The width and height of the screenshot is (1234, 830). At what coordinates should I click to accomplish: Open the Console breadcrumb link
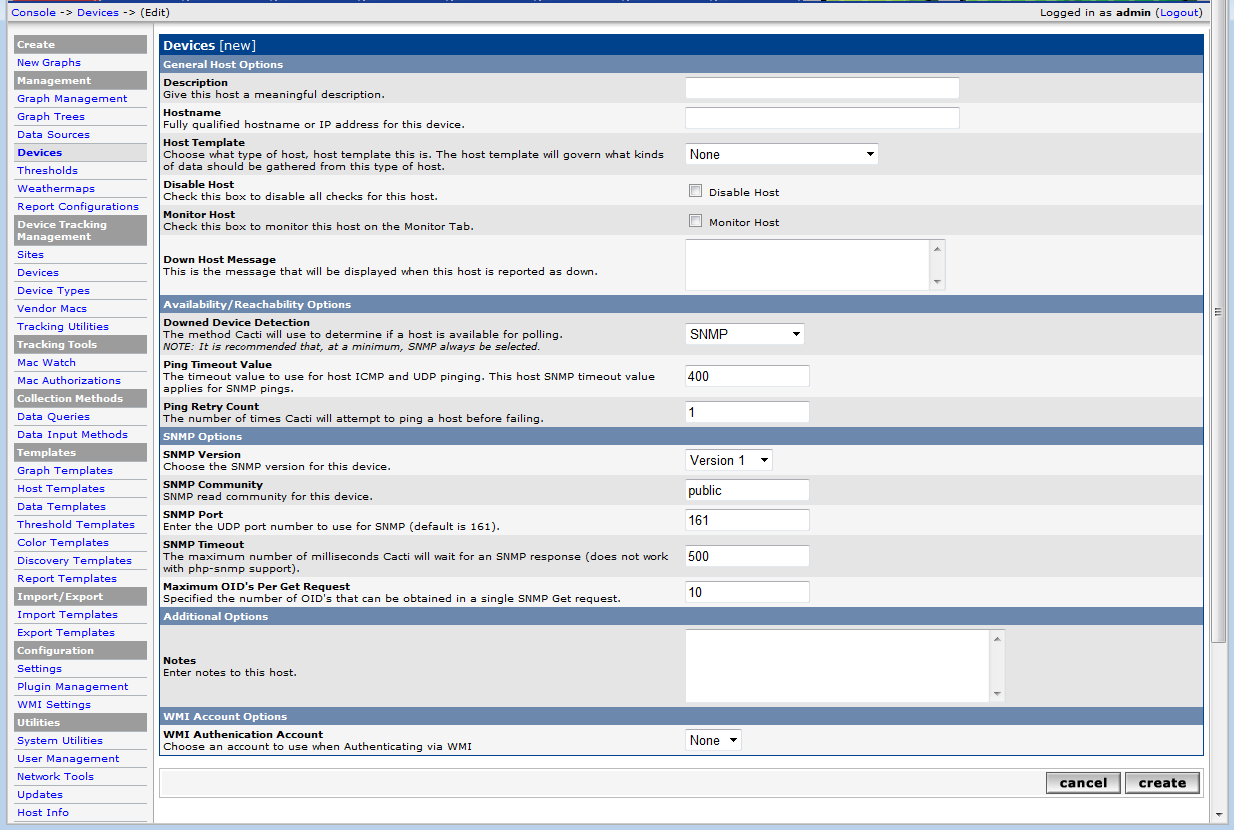(x=33, y=12)
